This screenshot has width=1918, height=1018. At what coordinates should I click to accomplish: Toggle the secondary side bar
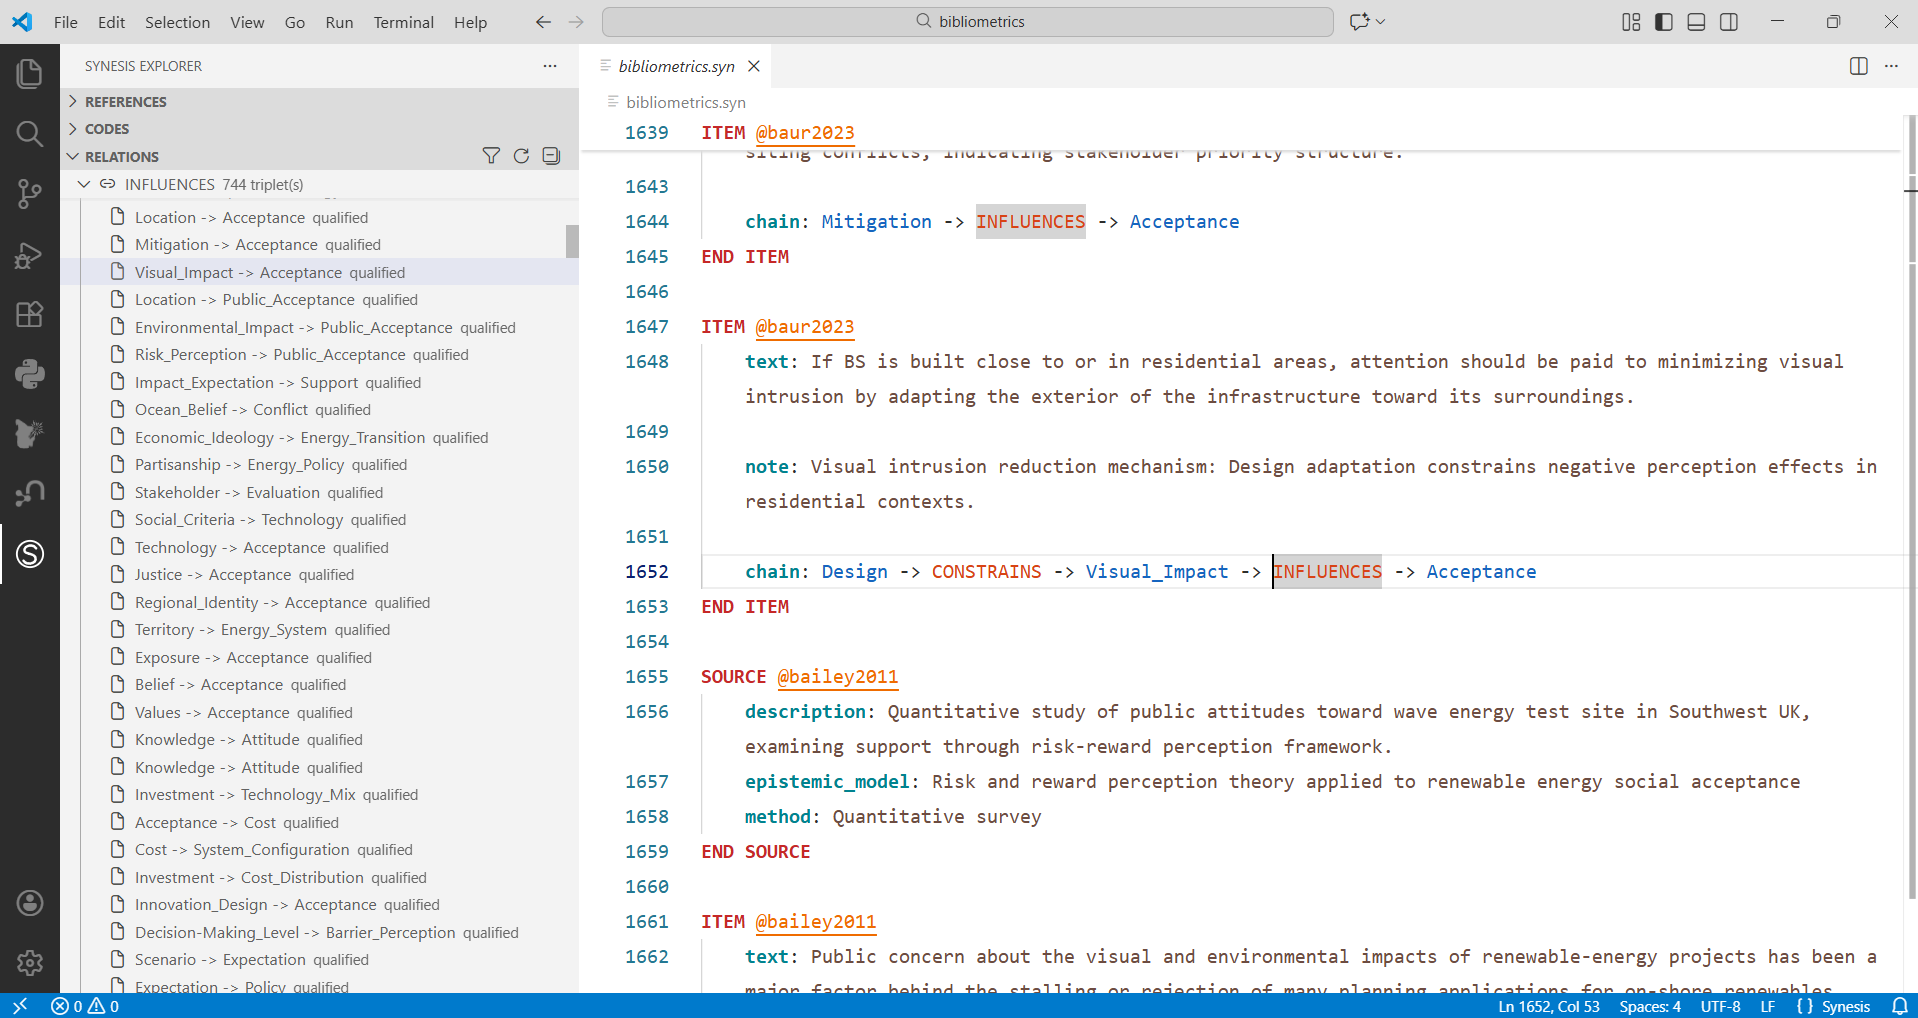pos(1729,22)
